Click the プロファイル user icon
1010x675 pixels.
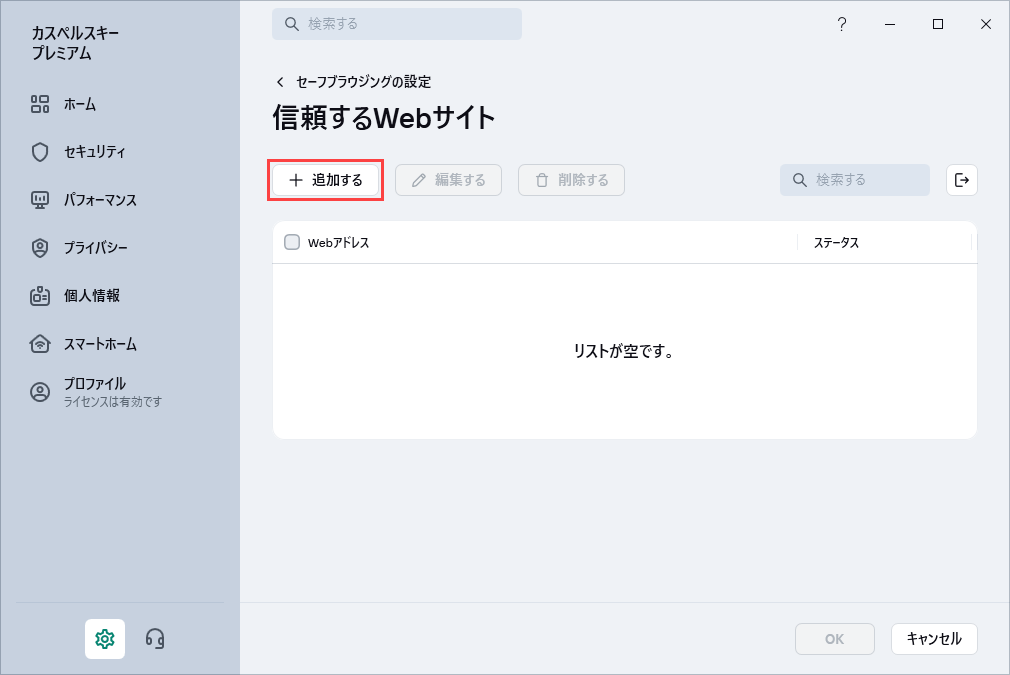[40, 392]
